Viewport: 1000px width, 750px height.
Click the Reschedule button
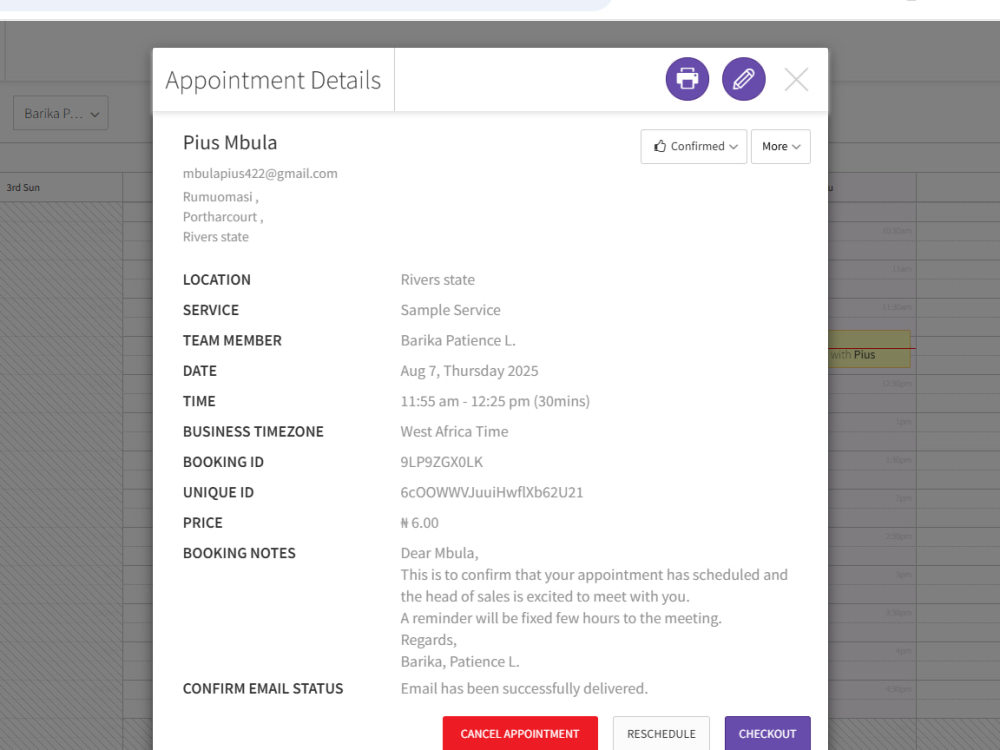click(x=661, y=733)
